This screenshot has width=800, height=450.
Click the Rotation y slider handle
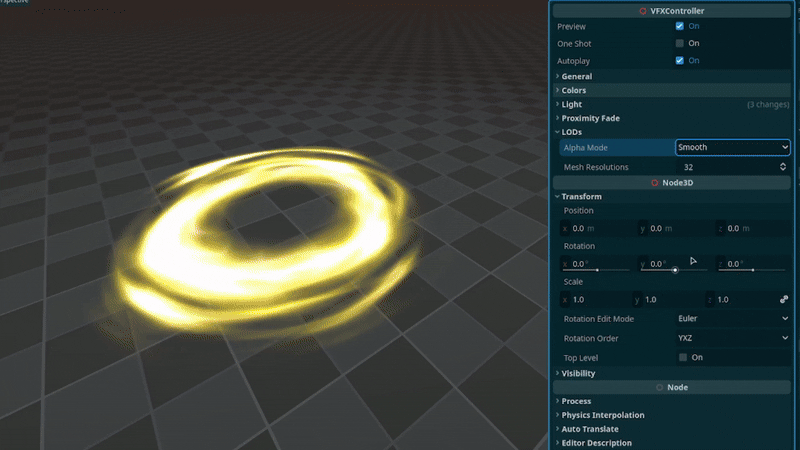[x=675, y=270]
